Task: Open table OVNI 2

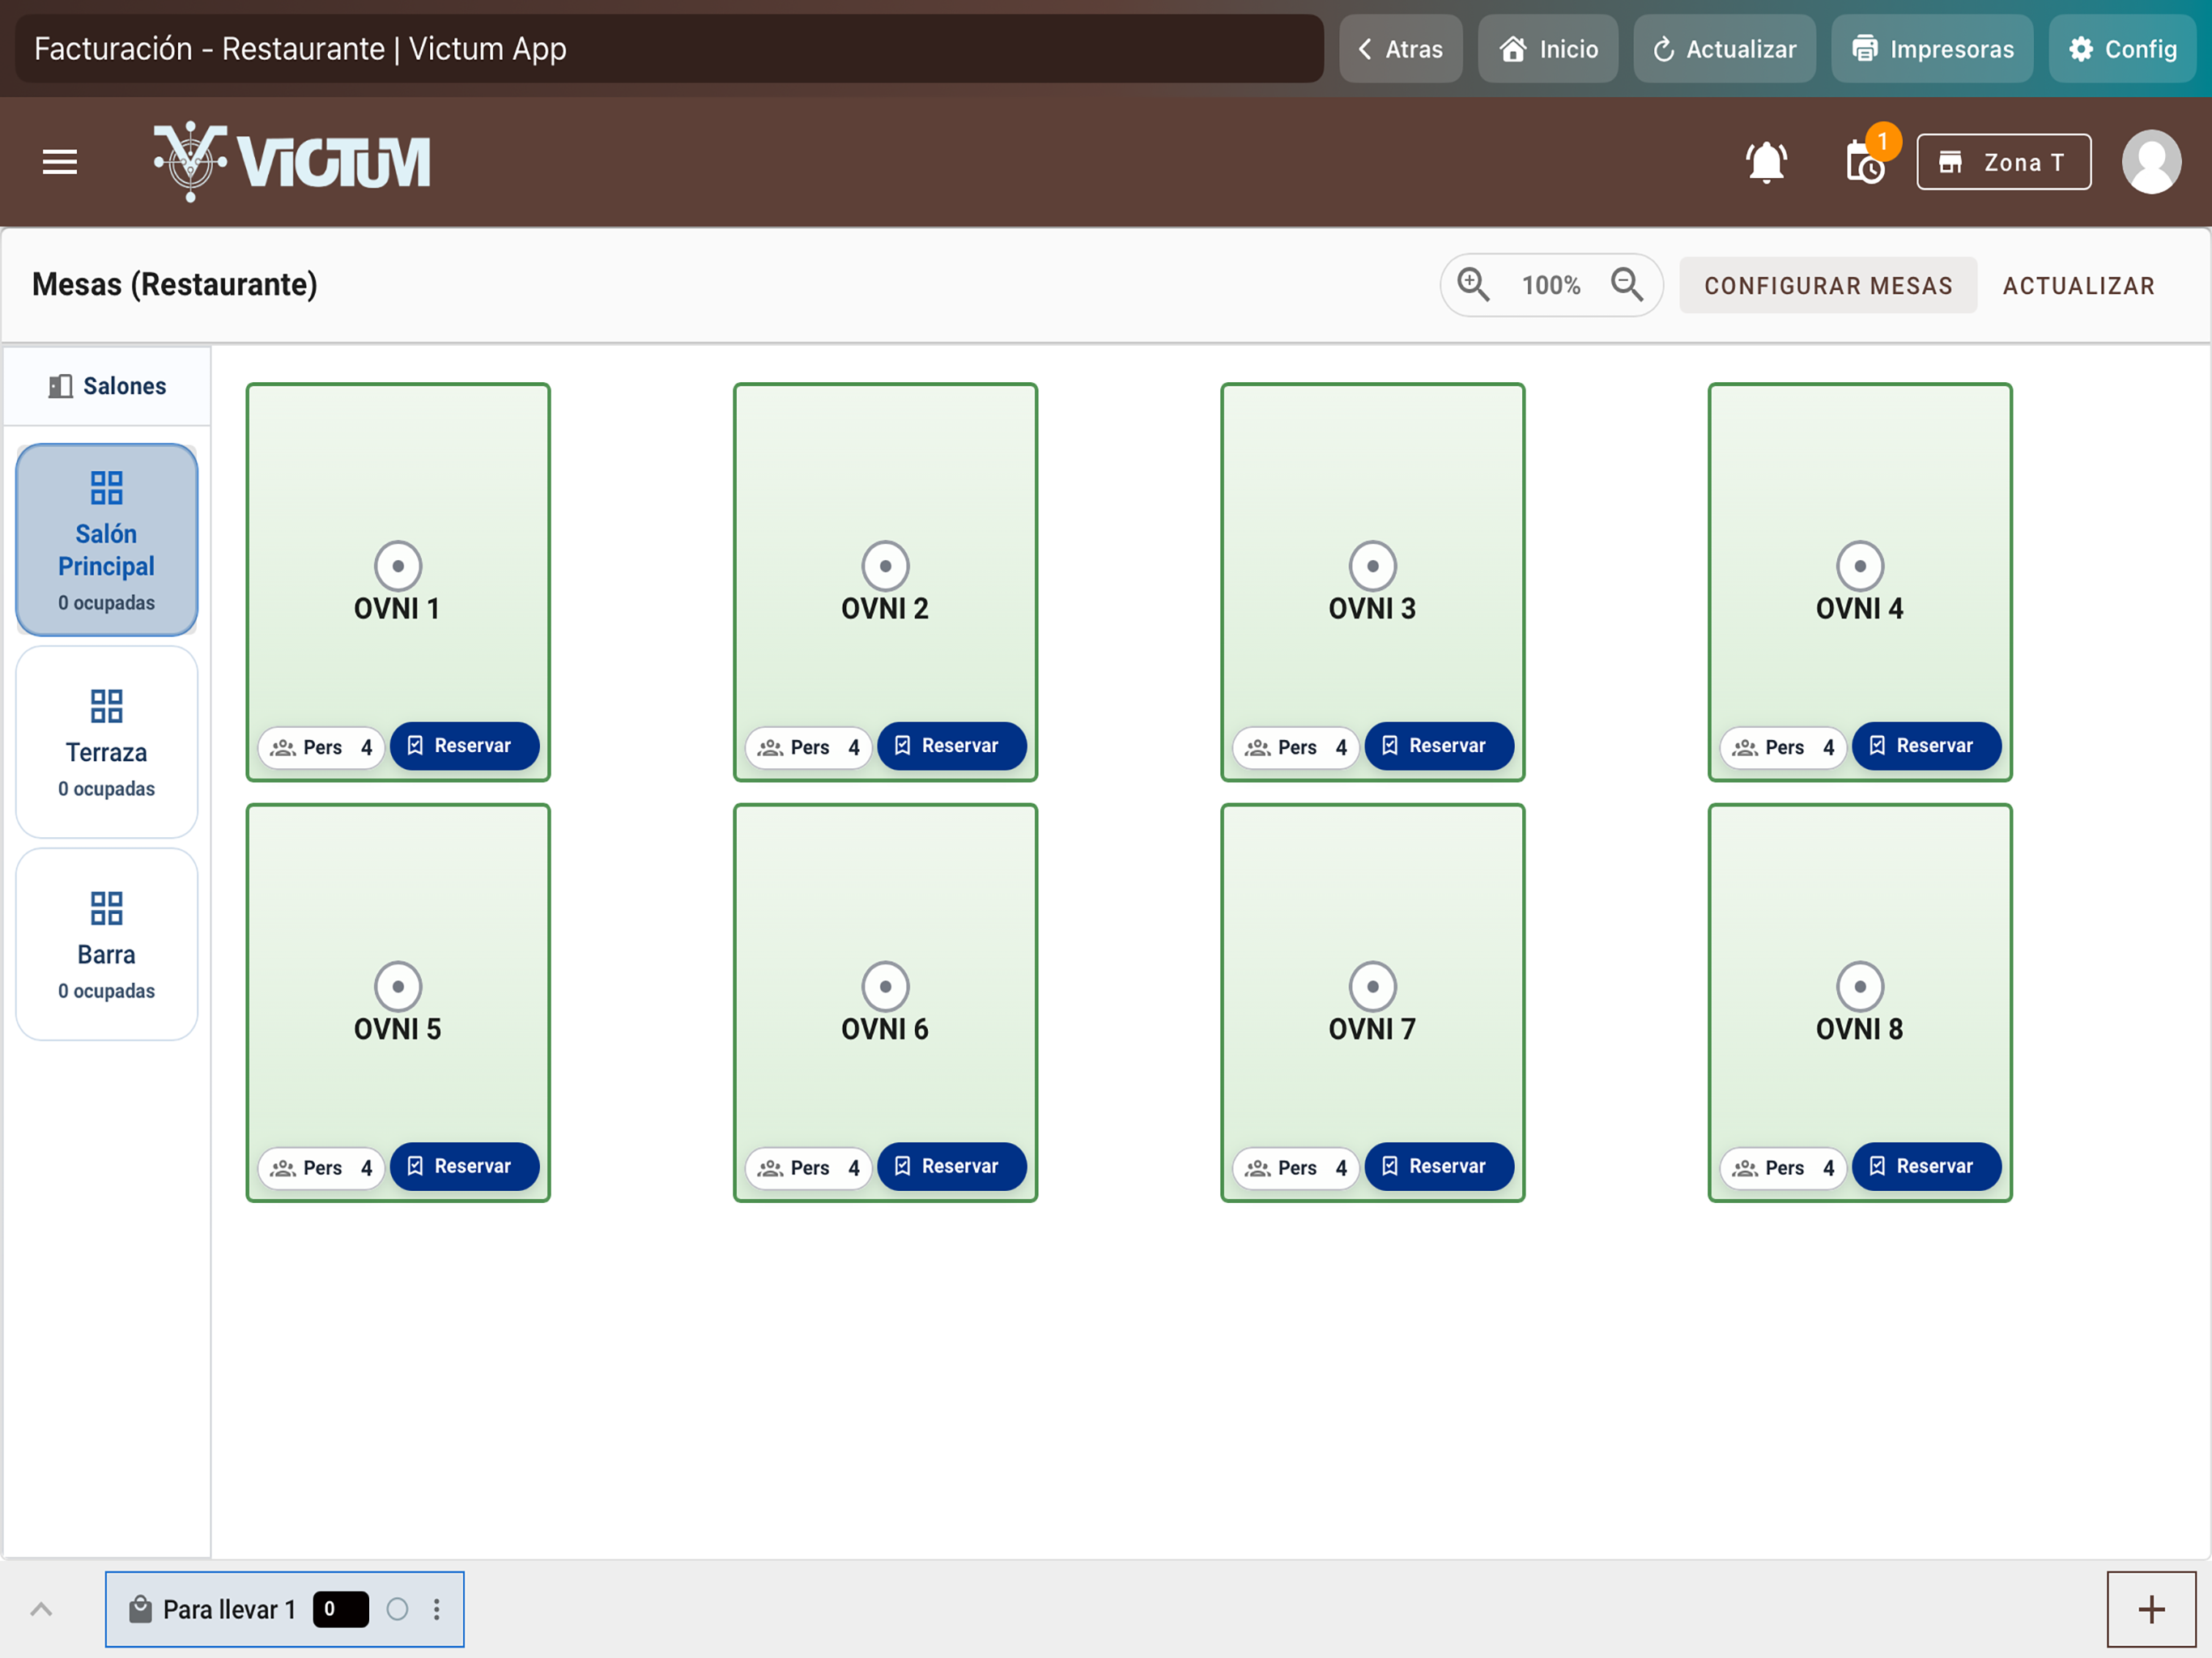Action: pos(885,582)
